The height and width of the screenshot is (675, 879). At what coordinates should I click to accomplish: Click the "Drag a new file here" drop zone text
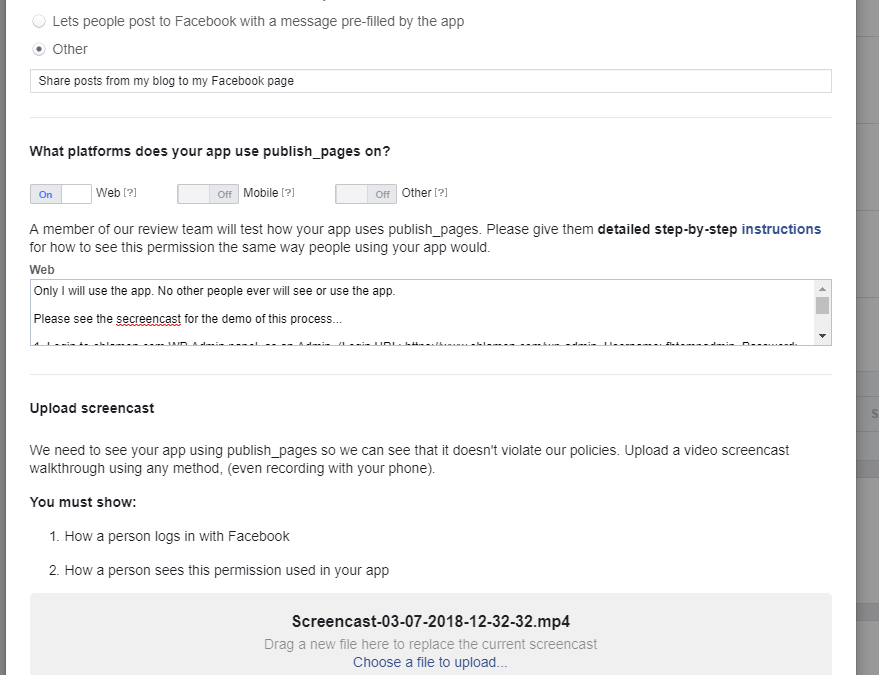tap(431, 644)
